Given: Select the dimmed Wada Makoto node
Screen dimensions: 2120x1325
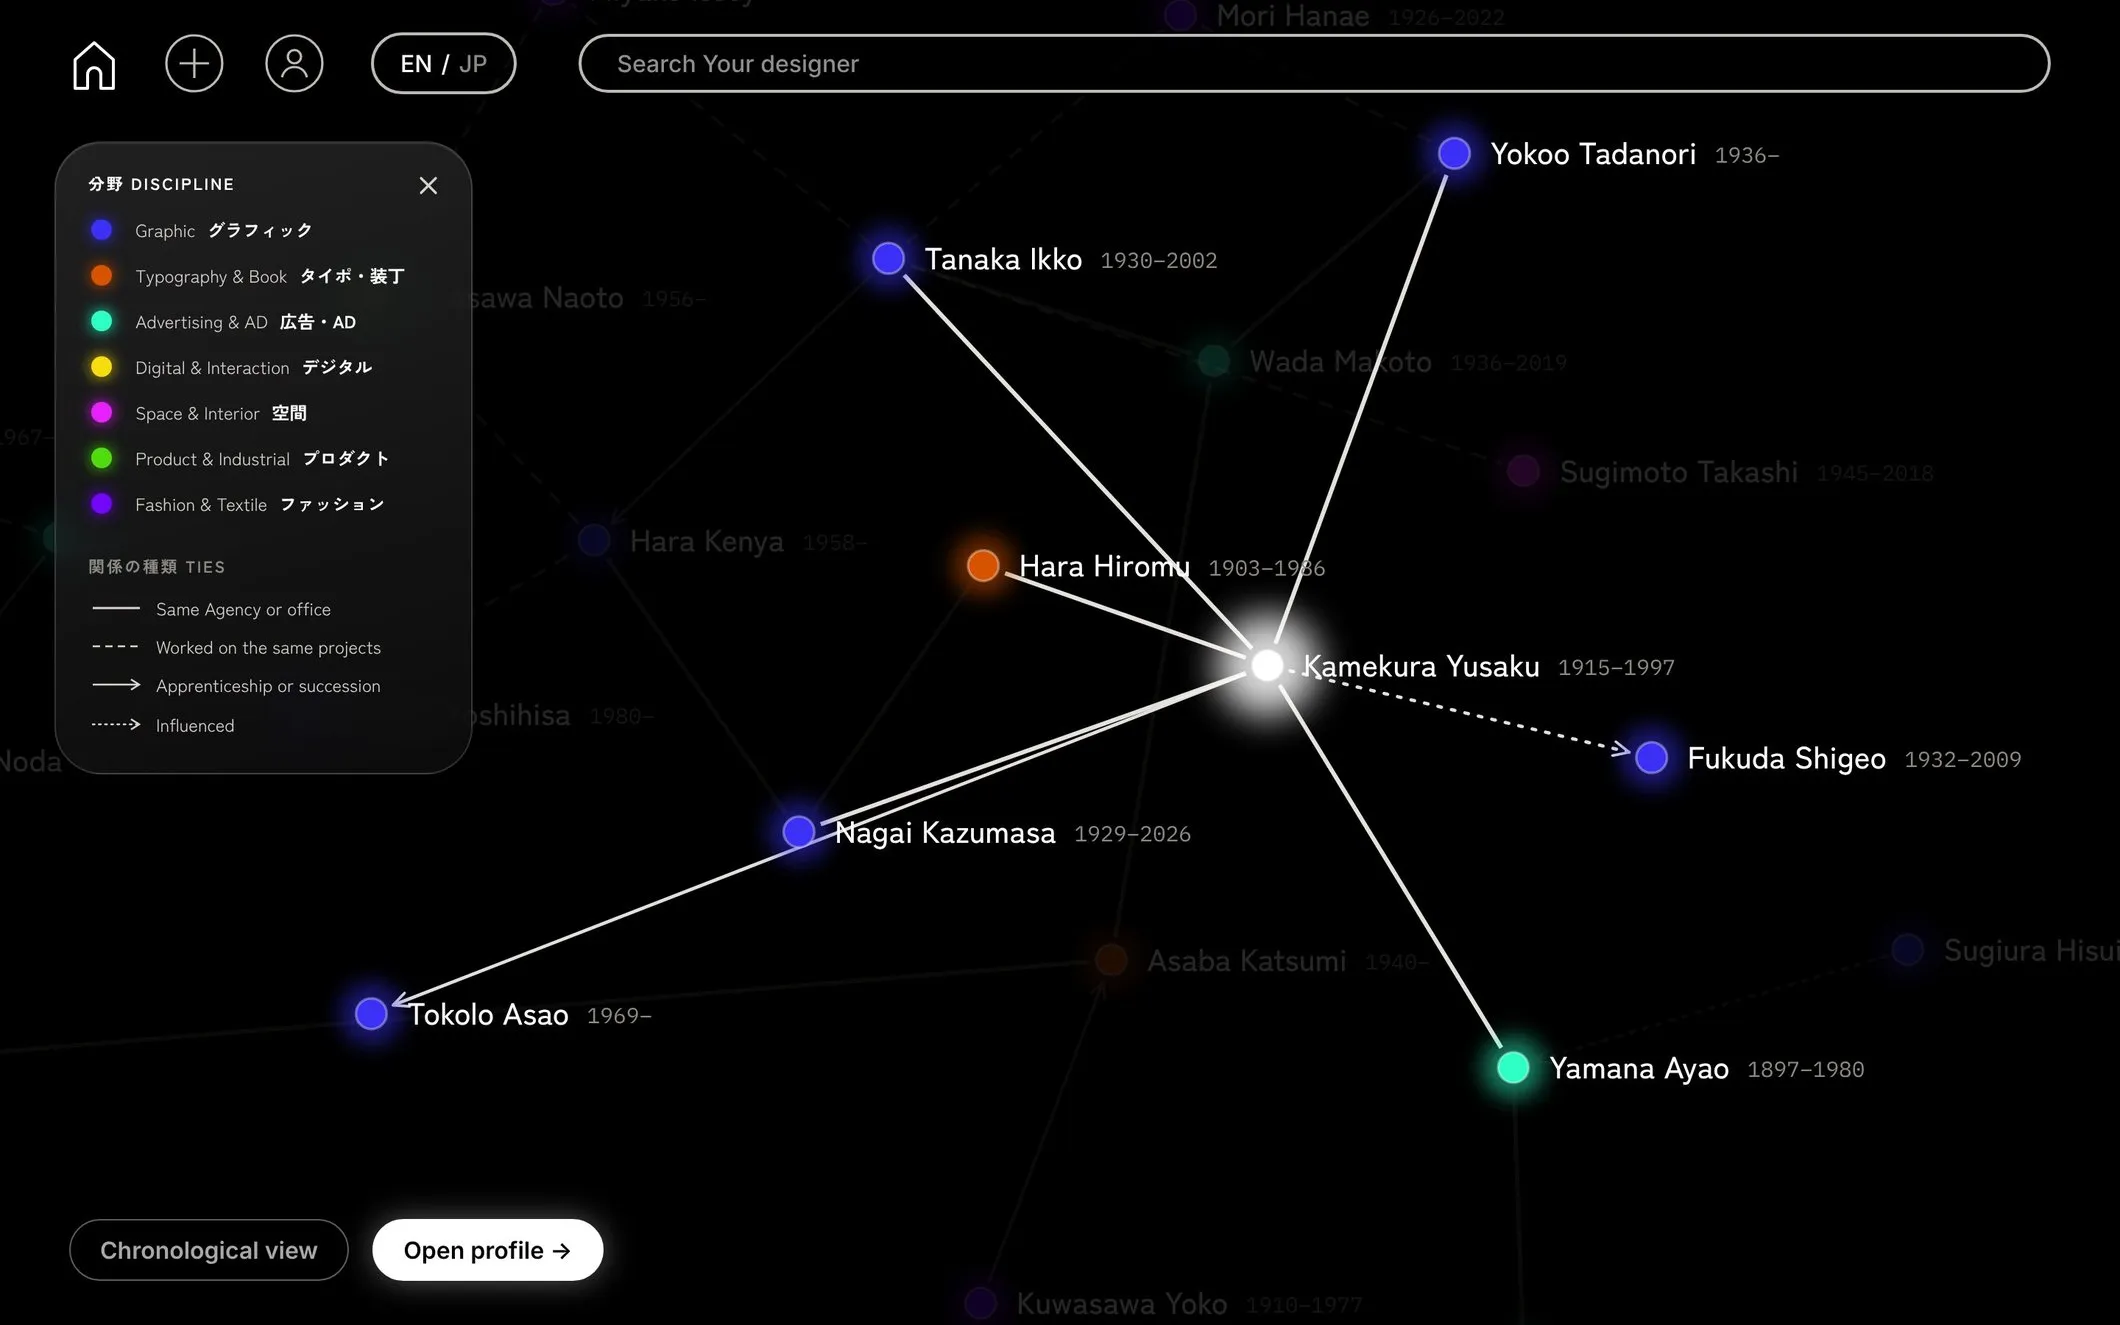Looking at the screenshot, I should (1213, 361).
